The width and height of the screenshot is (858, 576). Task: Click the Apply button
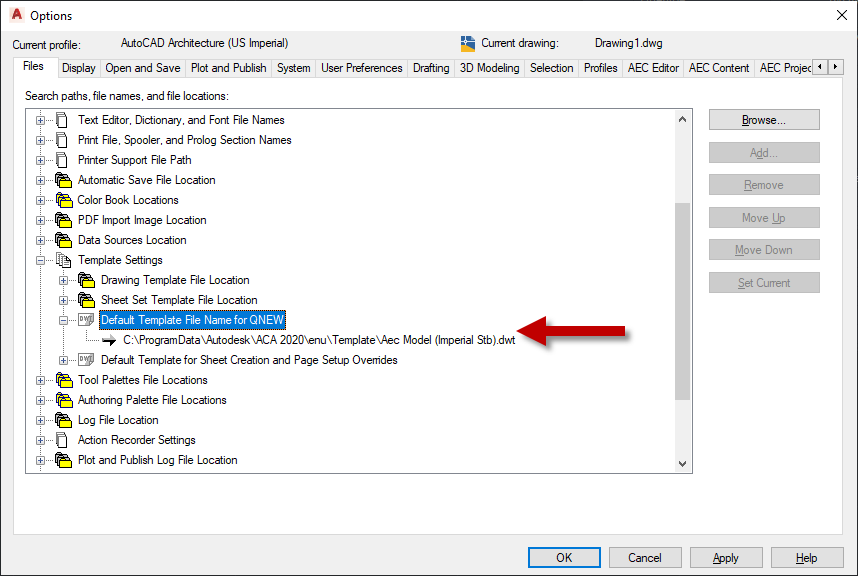(726, 557)
